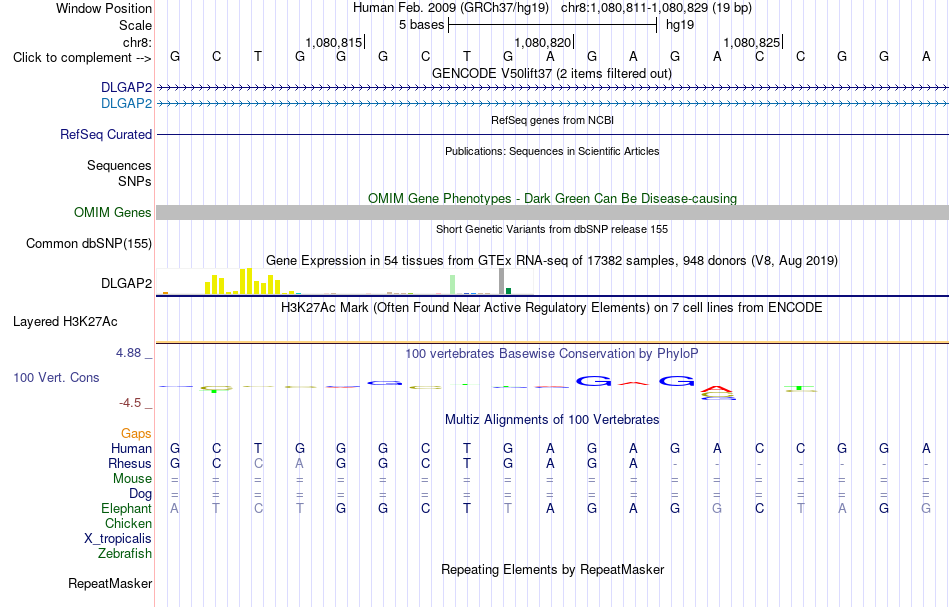Open the GTEx Gene Expression track title
950x607 pixels.
552,260
